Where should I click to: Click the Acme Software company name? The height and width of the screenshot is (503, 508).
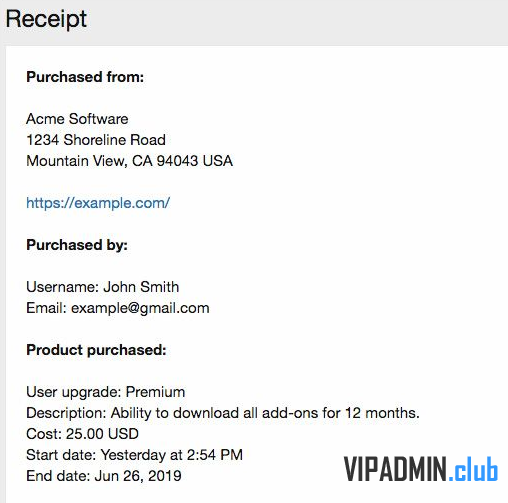pyautogui.click(x=77, y=119)
